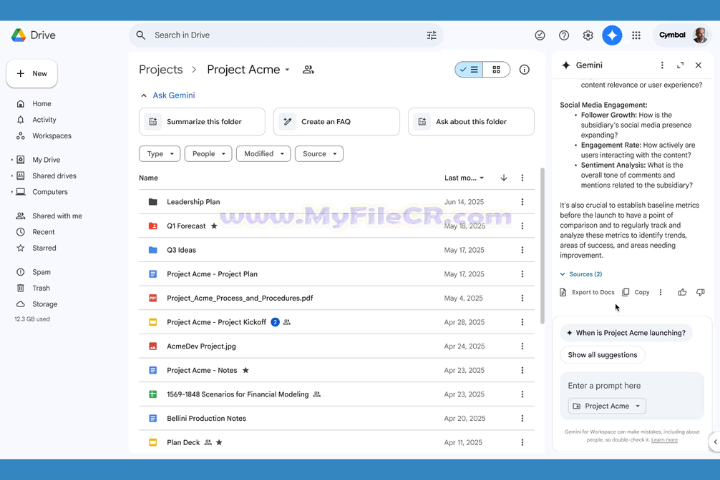The image size is (720, 480).
Task: Click the offline ready checkmark status icon
Action: point(540,35)
